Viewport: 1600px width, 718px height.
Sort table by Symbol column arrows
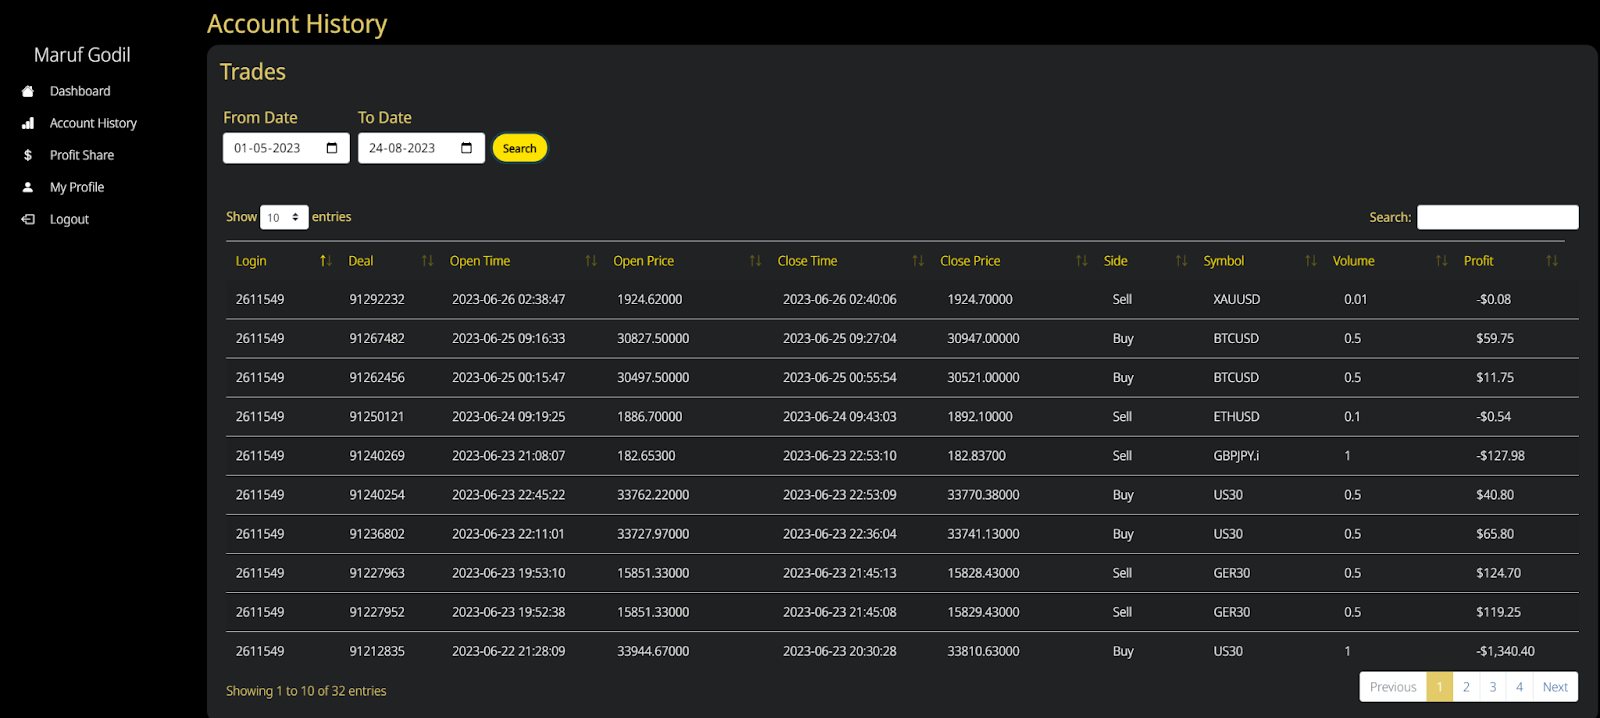click(x=1311, y=261)
